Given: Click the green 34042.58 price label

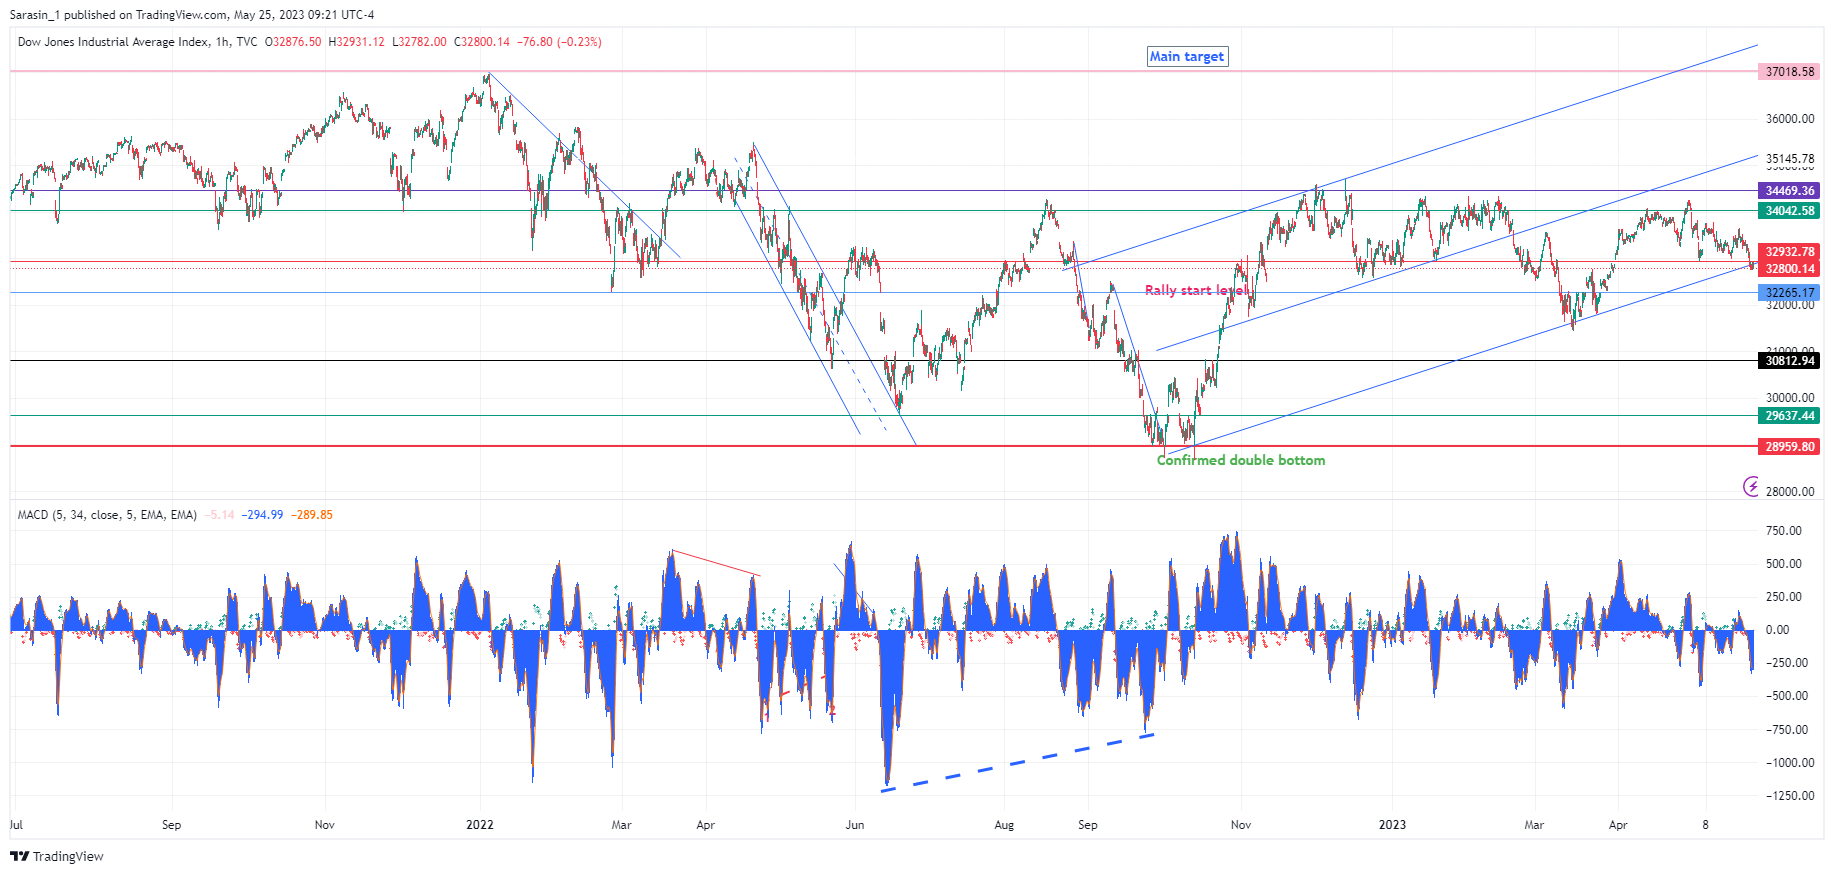Looking at the screenshot, I should (1789, 211).
